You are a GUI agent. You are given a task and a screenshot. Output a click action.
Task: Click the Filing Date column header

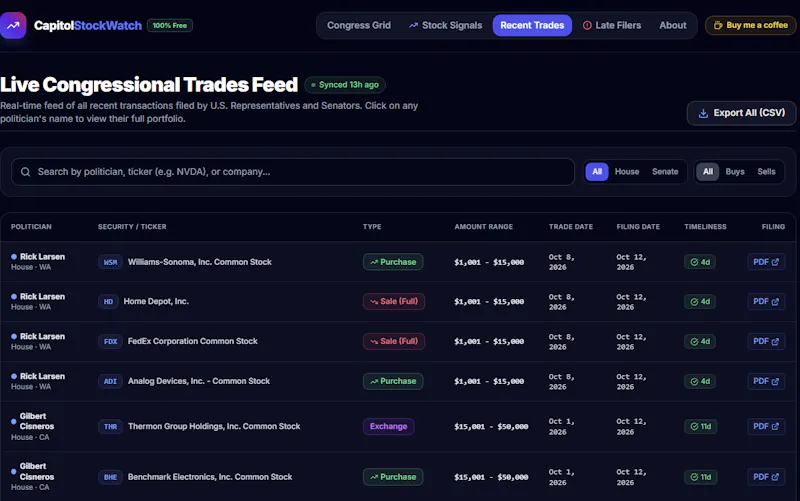pyautogui.click(x=638, y=227)
